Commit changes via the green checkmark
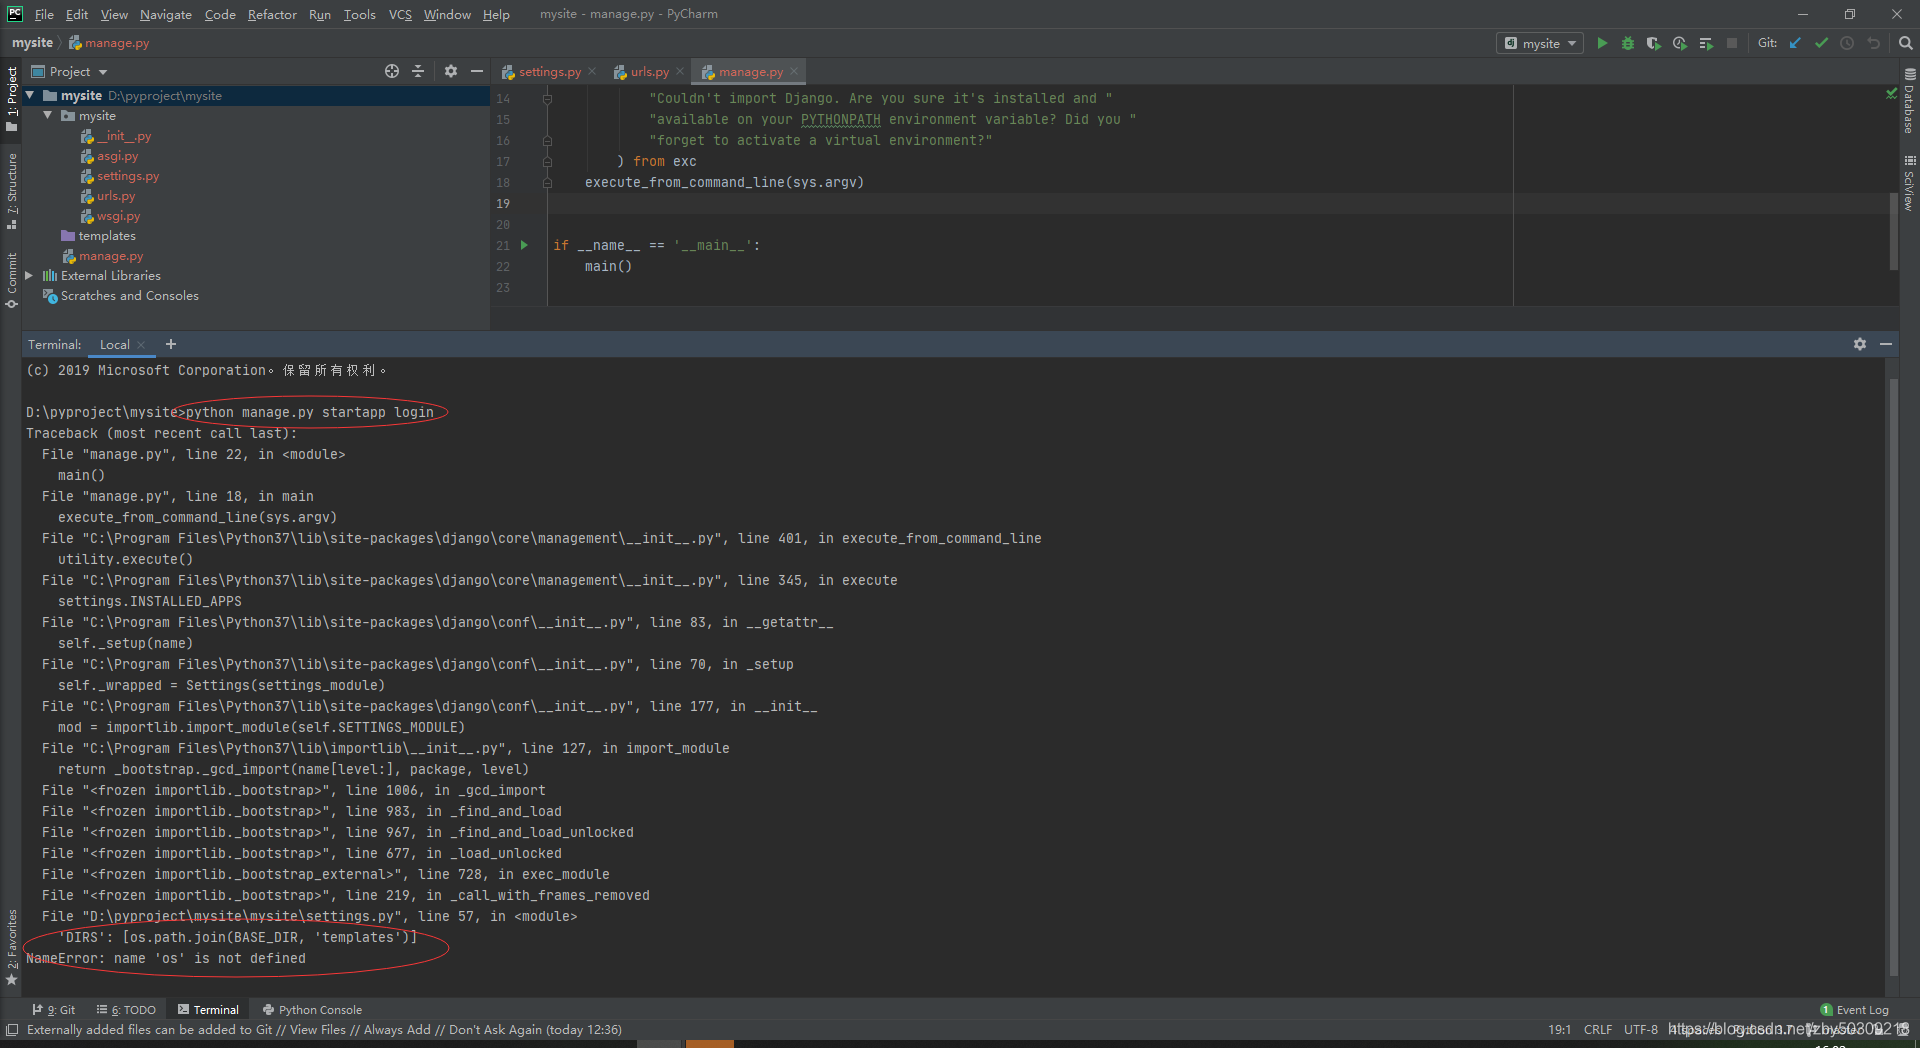The height and width of the screenshot is (1048, 1920). (1820, 43)
